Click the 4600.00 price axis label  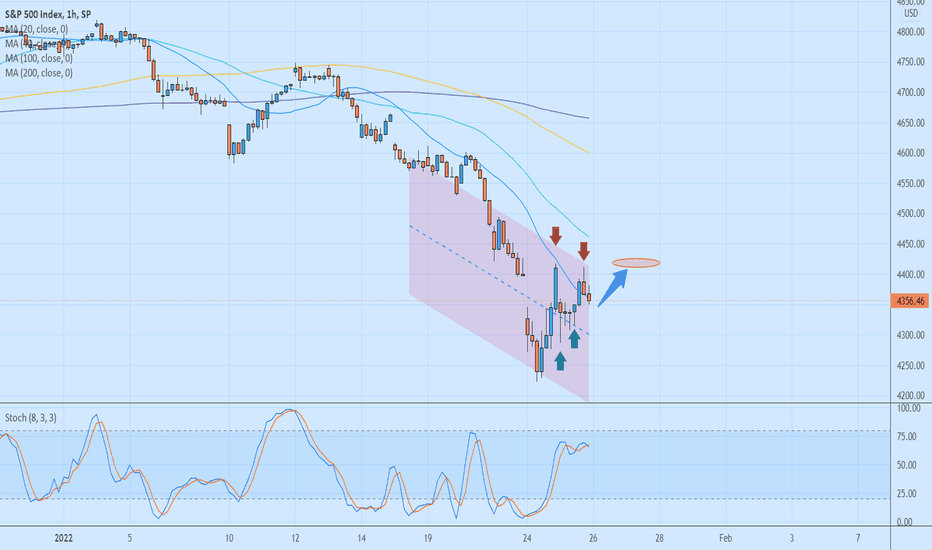(x=911, y=153)
